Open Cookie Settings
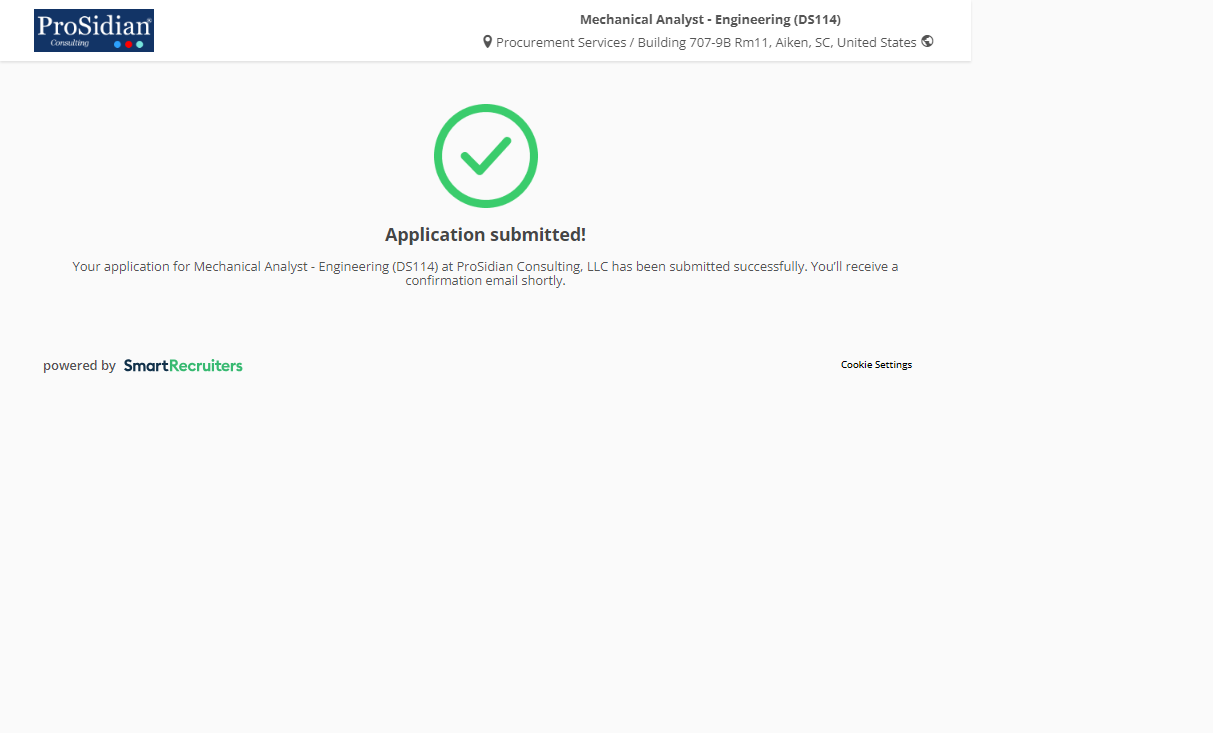Image resolution: width=1213 pixels, height=733 pixels. click(x=876, y=365)
